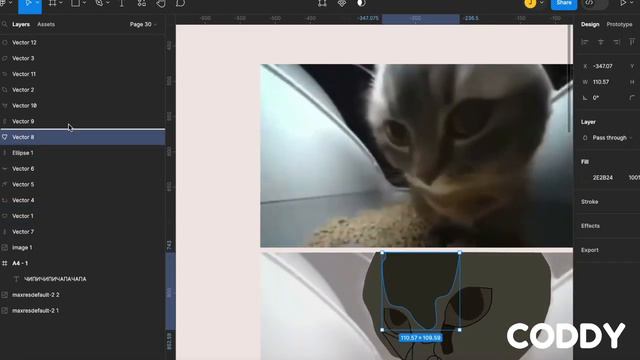
Task: Open the Dev Mode code toggle
Action: [589, 2]
